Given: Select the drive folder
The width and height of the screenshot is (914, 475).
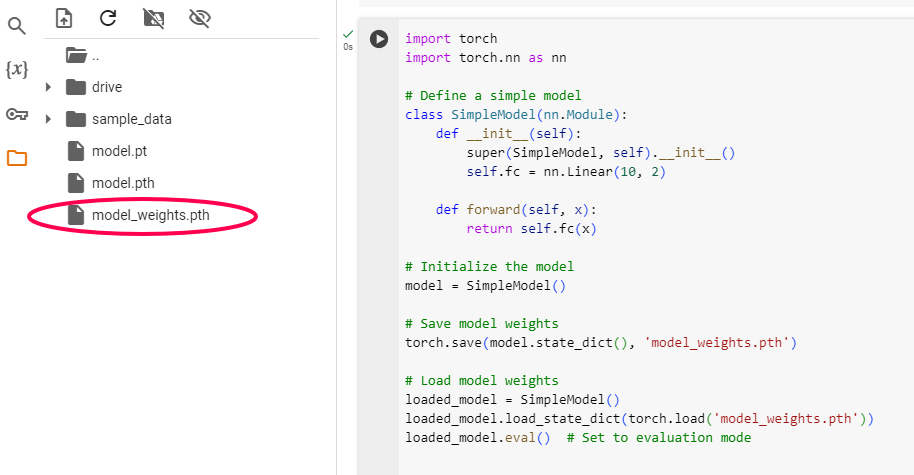Looking at the screenshot, I should (106, 87).
